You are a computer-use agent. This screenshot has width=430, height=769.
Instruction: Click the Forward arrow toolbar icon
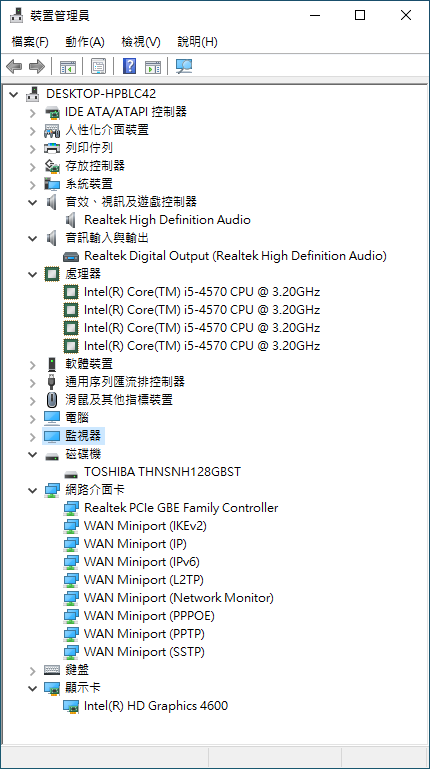coord(37,66)
